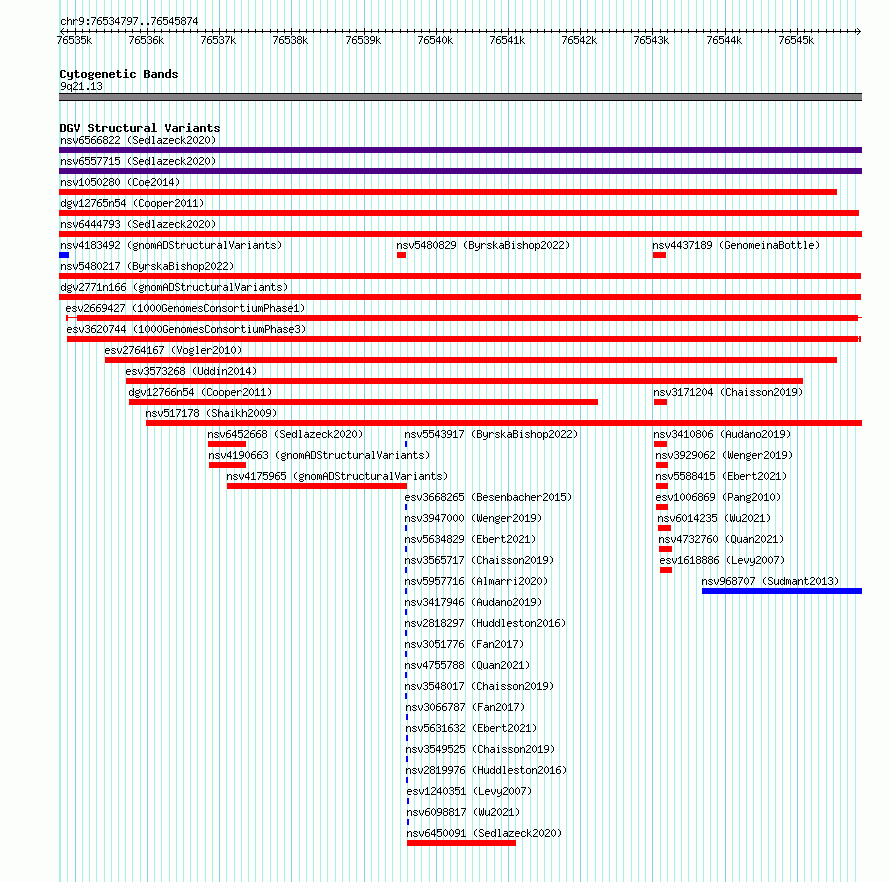The width and height of the screenshot is (890, 882).
Task: Click nsv2819976 (Huddleston2016) label
Action: tap(486, 770)
